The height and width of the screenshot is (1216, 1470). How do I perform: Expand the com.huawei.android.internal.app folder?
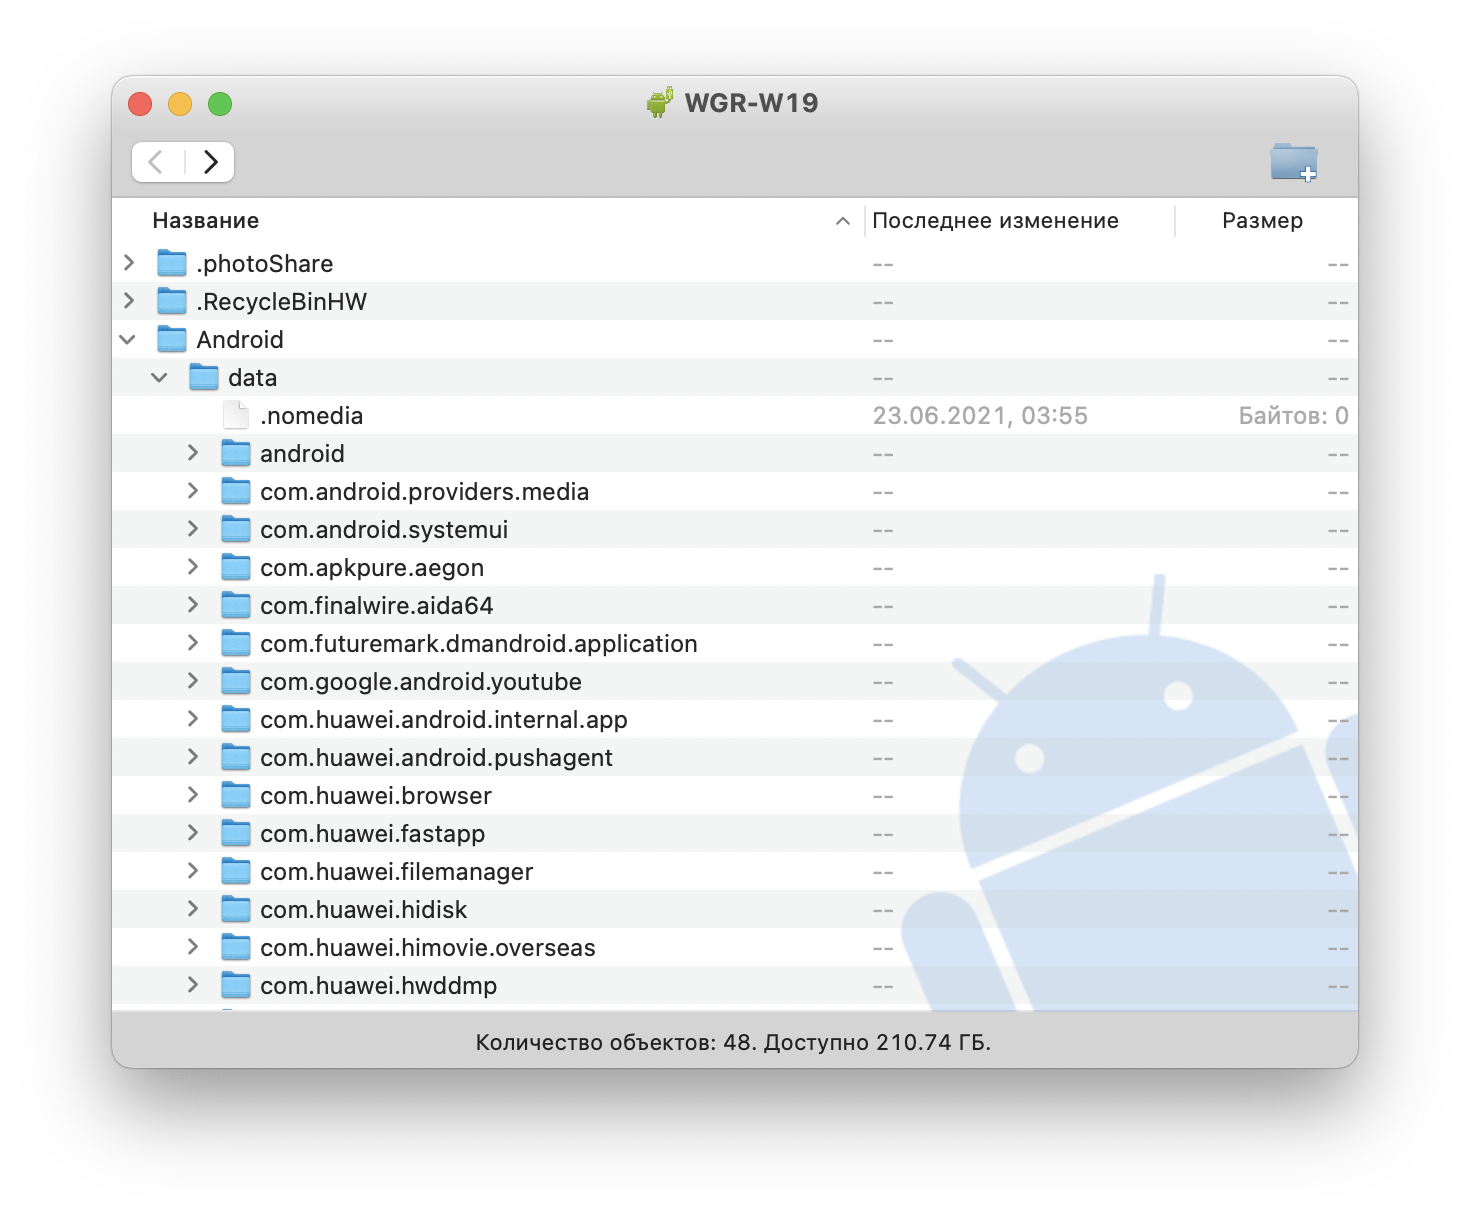193,719
